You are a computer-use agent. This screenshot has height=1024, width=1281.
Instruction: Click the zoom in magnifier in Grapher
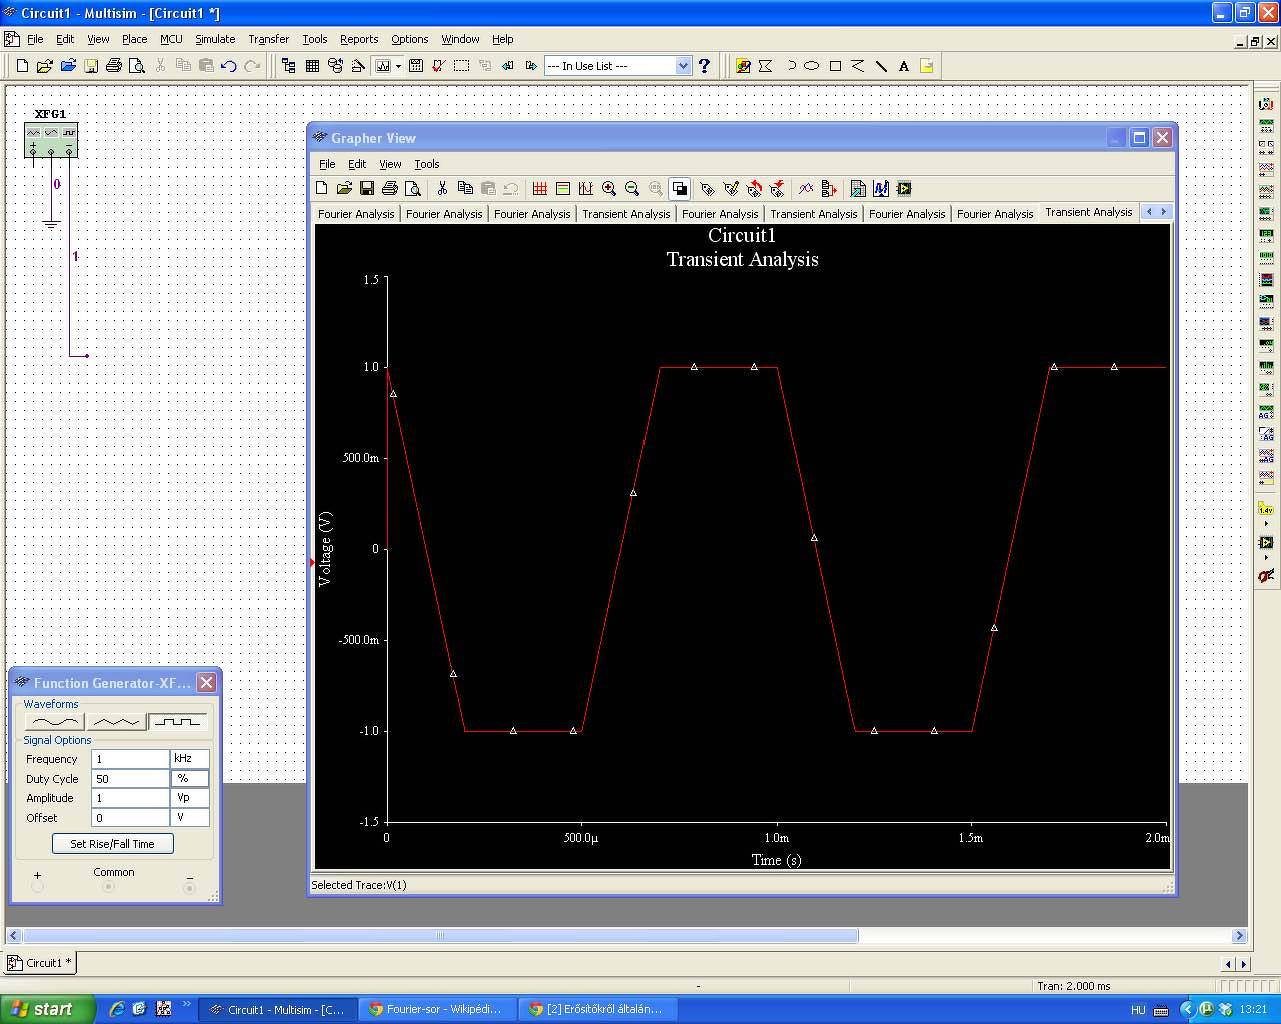coord(609,188)
